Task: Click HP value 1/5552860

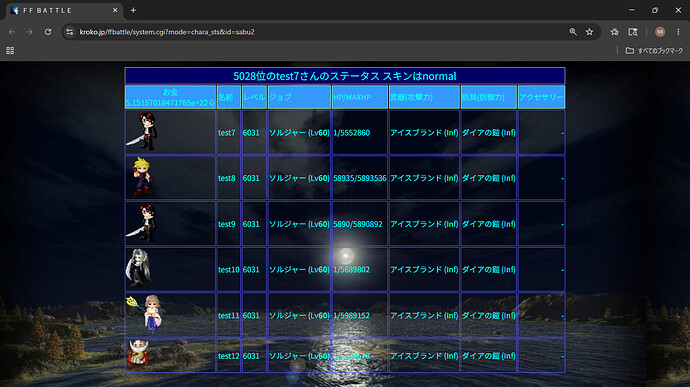Action: (352, 133)
